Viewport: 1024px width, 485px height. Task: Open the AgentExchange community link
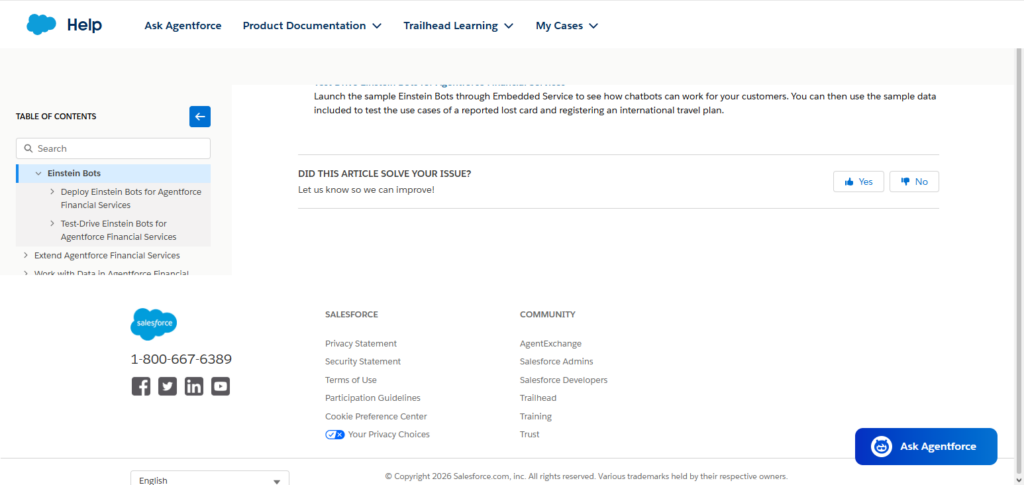(x=551, y=343)
